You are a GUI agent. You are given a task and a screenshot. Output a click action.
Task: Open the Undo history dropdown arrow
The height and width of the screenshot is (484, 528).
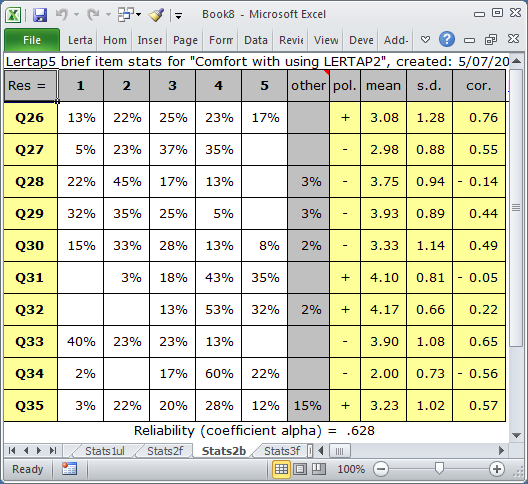pyautogui.click(x=76, y=14)
